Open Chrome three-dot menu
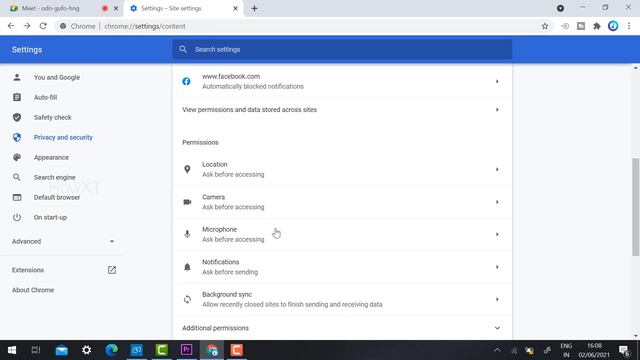 [x=629, y=26]
